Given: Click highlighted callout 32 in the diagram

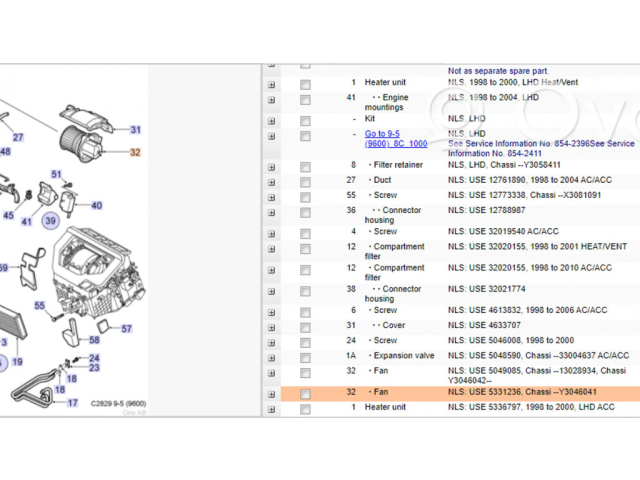Looking at the screenshot, I should (x=135, y=152).
